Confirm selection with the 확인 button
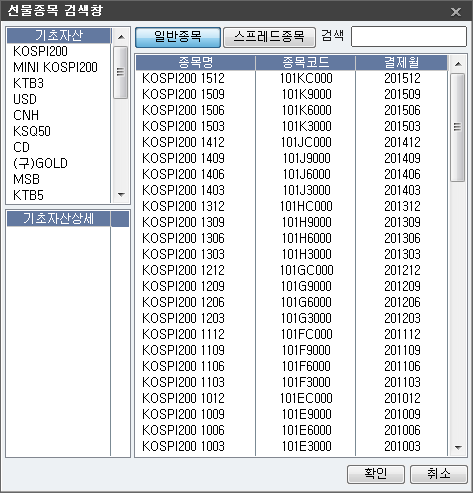473x493 pixels. point(376,474)
